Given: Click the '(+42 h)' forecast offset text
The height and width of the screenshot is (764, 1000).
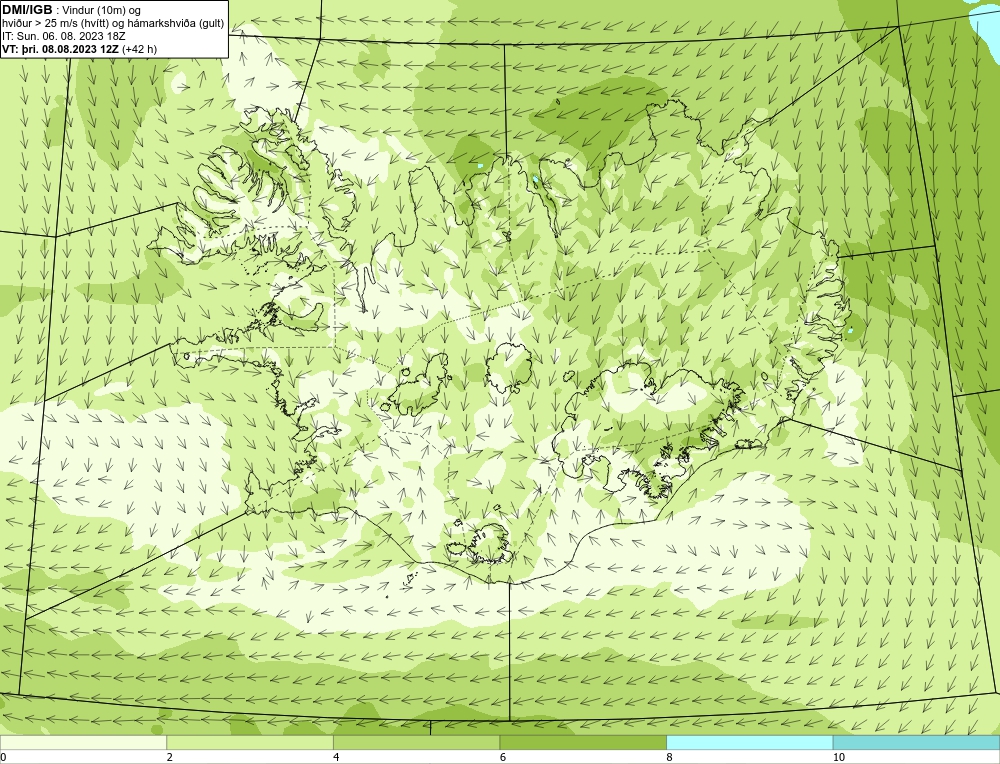Looking at the screenshot, I should (x=139, y=48).
